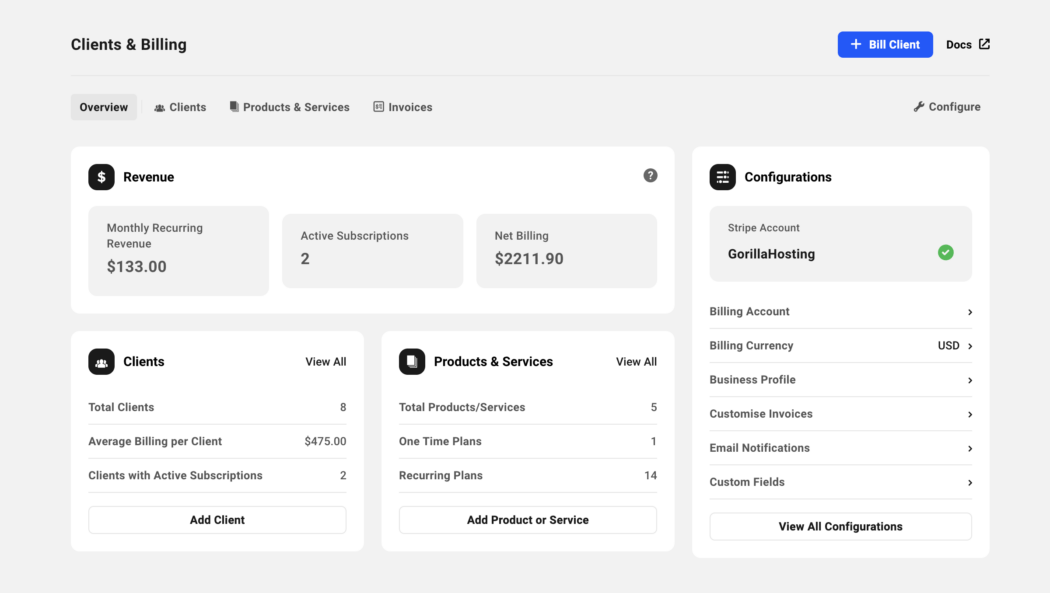Switch to the Clients tab
Image resolution: width=1050 pixels, height=593 pixels.
(x=180, y=106)
